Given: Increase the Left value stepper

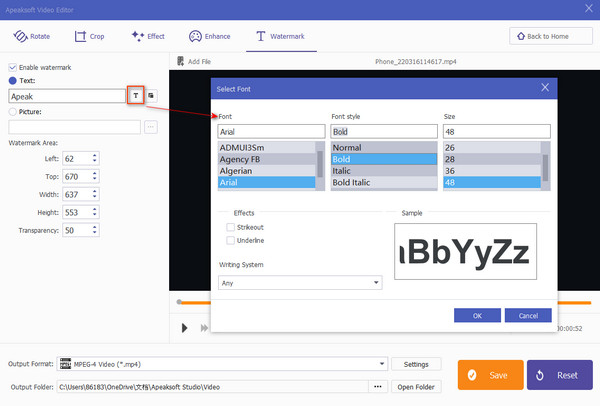Looking at the screenshot, I should pos(95,155).
